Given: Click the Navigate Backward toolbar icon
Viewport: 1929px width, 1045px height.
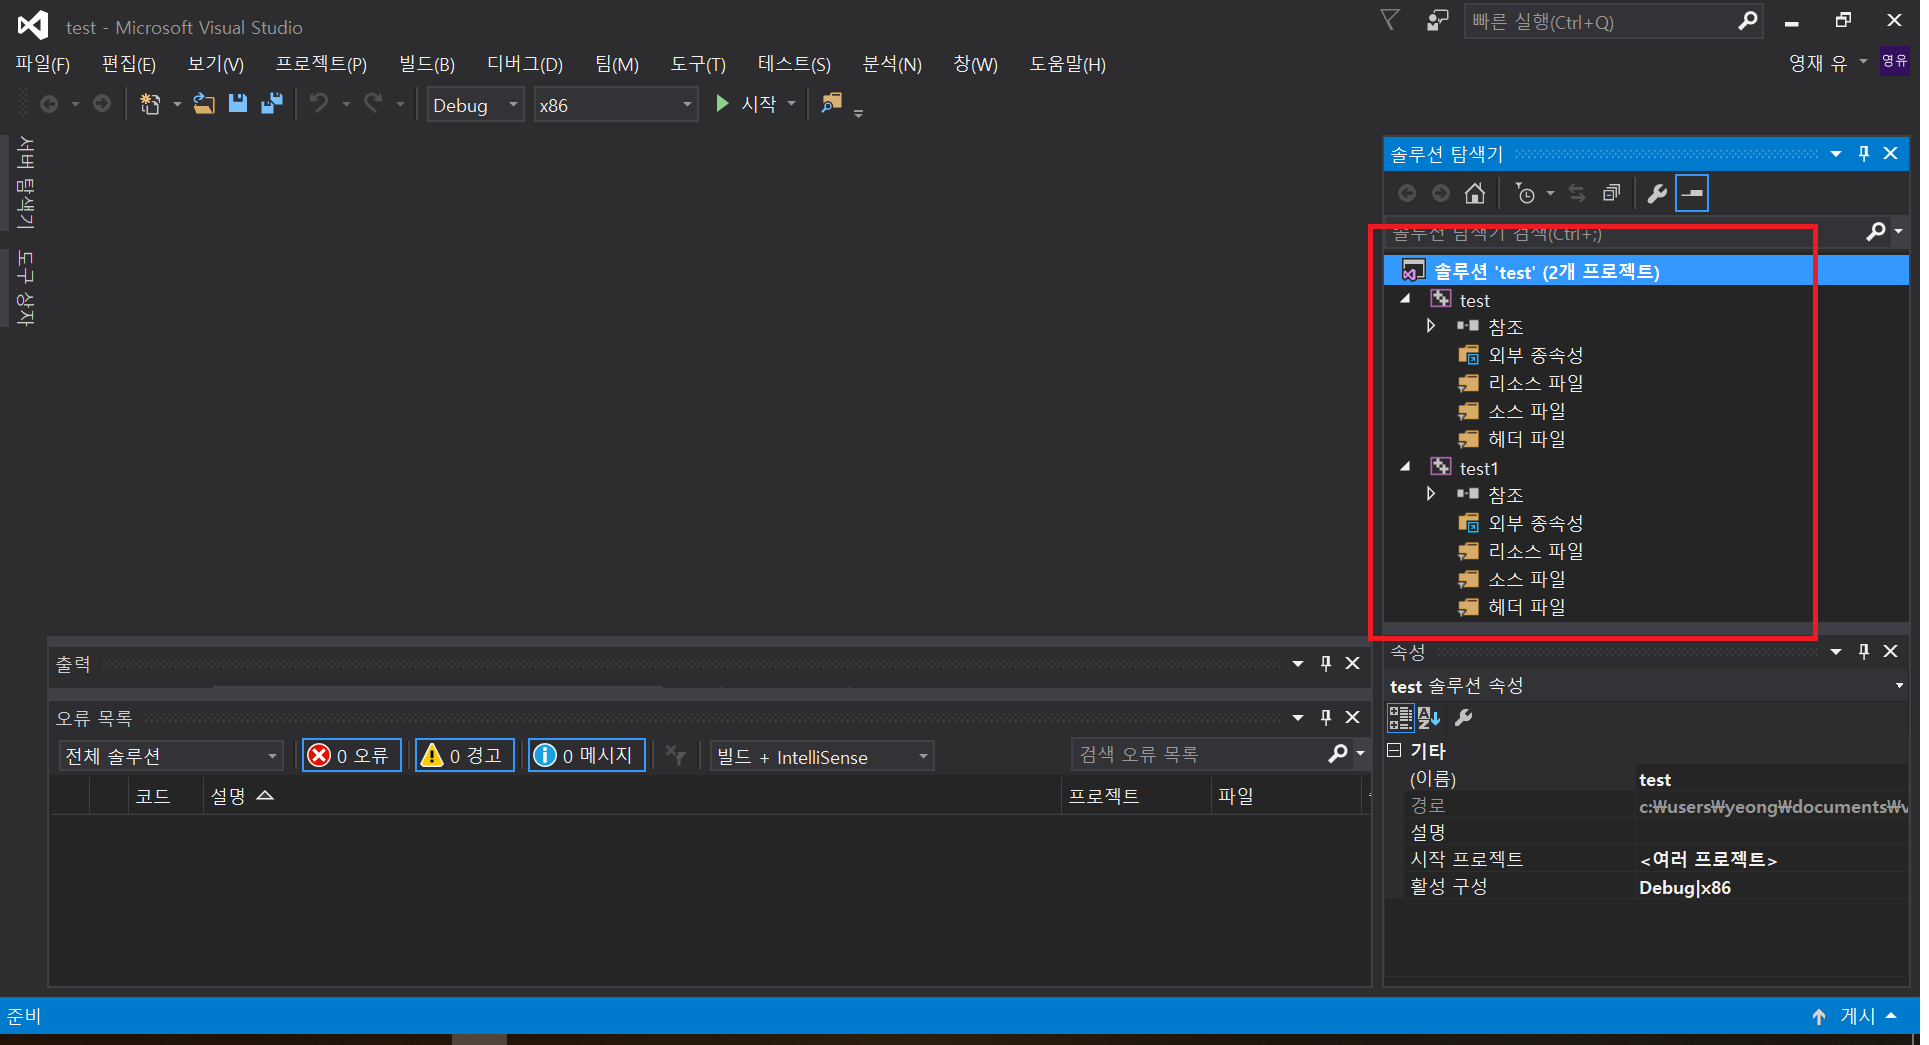Looking at the screenshot, I should click(49, 104).
